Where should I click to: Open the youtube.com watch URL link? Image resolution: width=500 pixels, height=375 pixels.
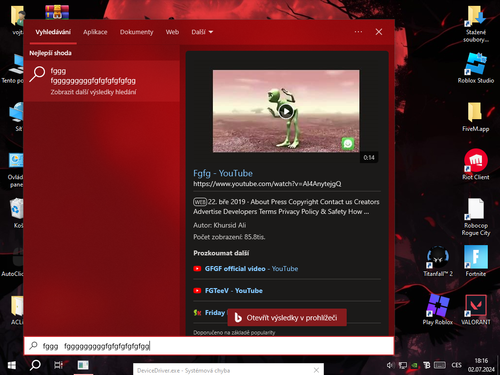pos(267,184)
